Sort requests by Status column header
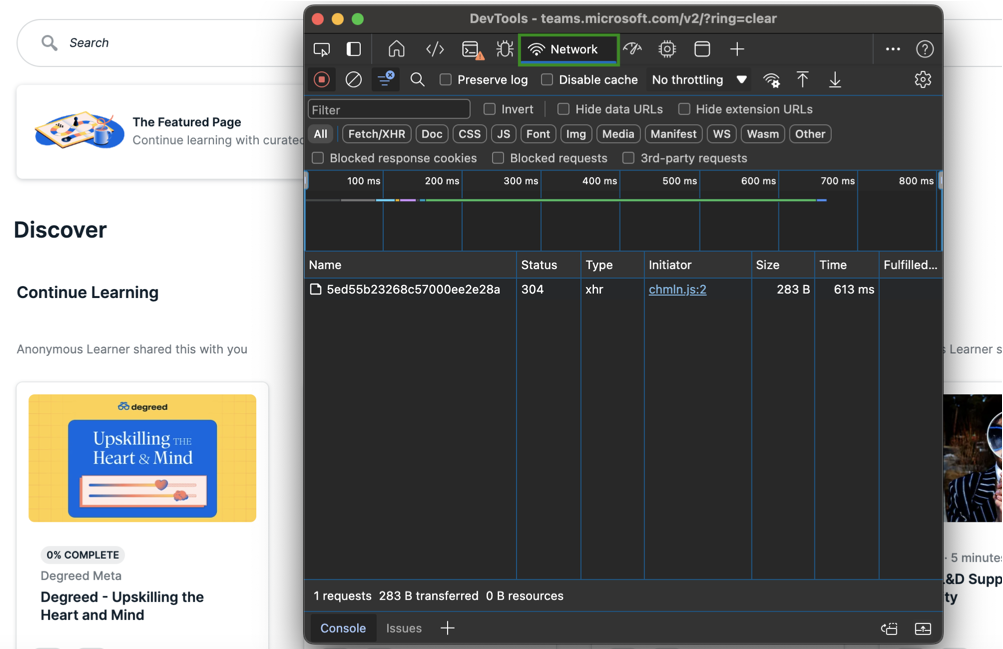This screenshot has height=649, width=1003. coord(548,265)
